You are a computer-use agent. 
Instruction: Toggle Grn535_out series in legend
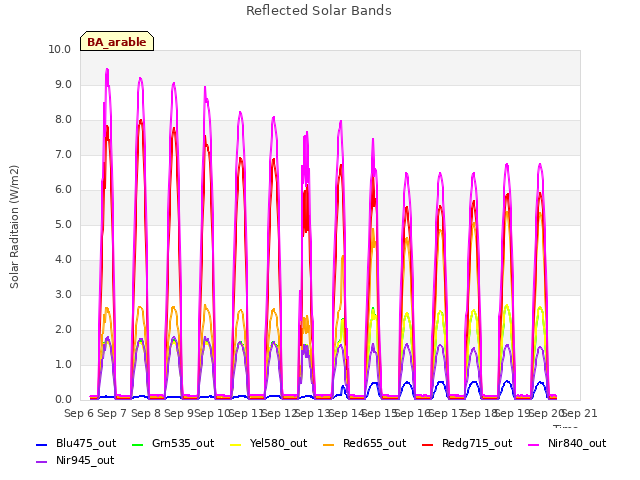click(x=173, y=444)
